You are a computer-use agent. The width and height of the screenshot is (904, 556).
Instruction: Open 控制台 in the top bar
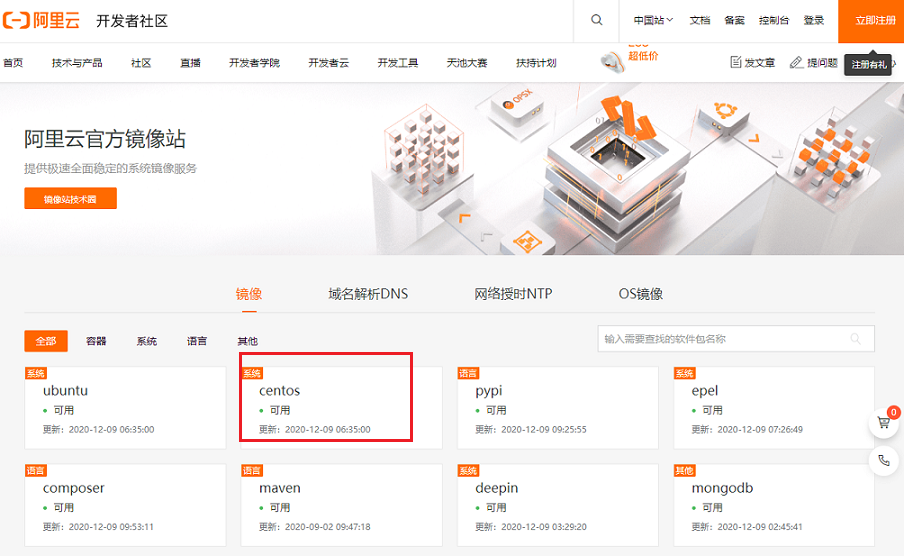tap(774, 20)
